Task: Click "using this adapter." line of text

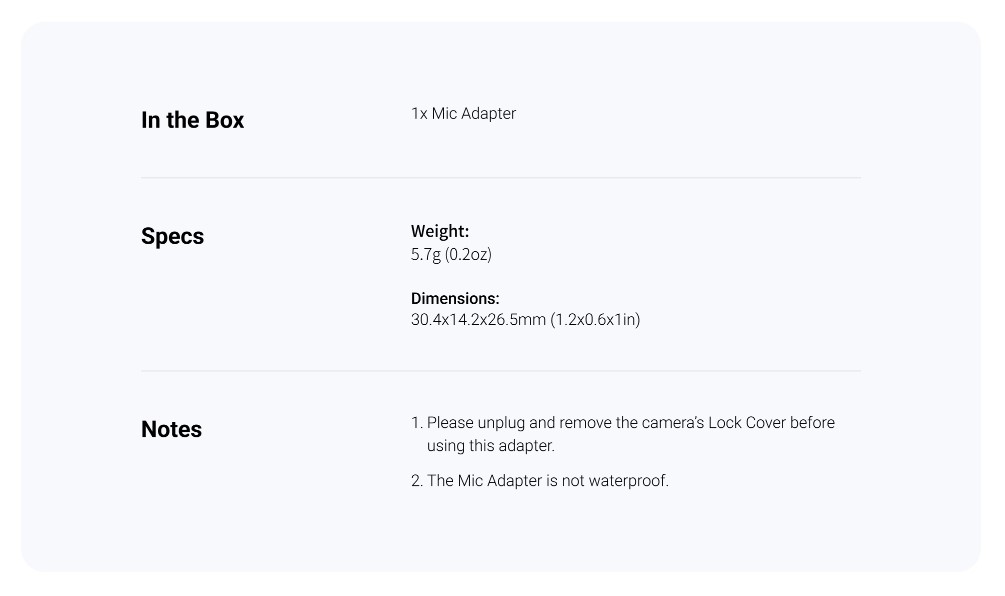Action: pos(490,445)
